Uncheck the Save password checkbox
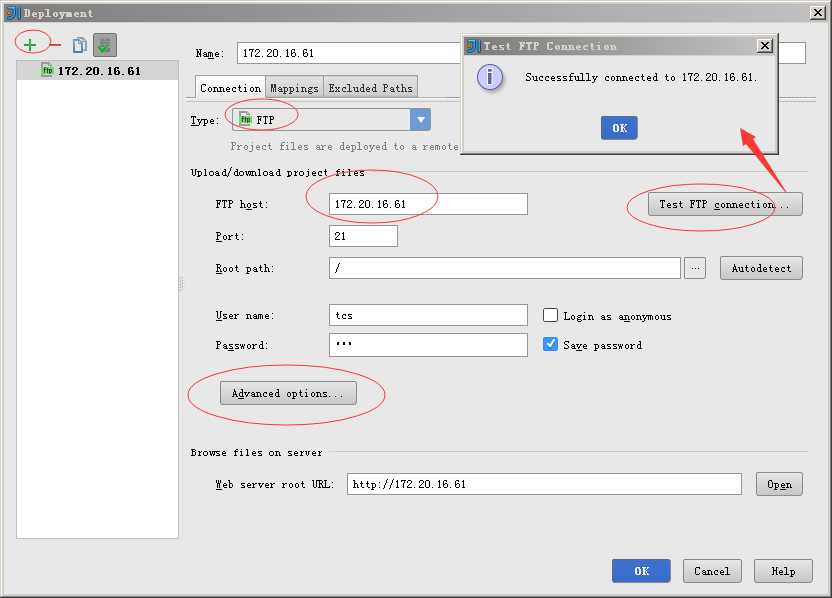The height and width of the screenshot is (598, 832). pyautogui.click(x=550, y=344)
